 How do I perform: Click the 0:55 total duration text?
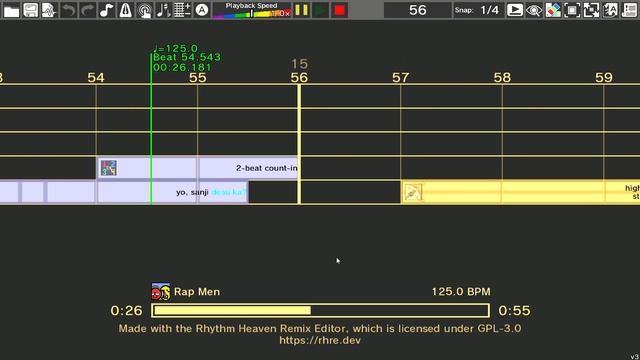coord(514,311)
